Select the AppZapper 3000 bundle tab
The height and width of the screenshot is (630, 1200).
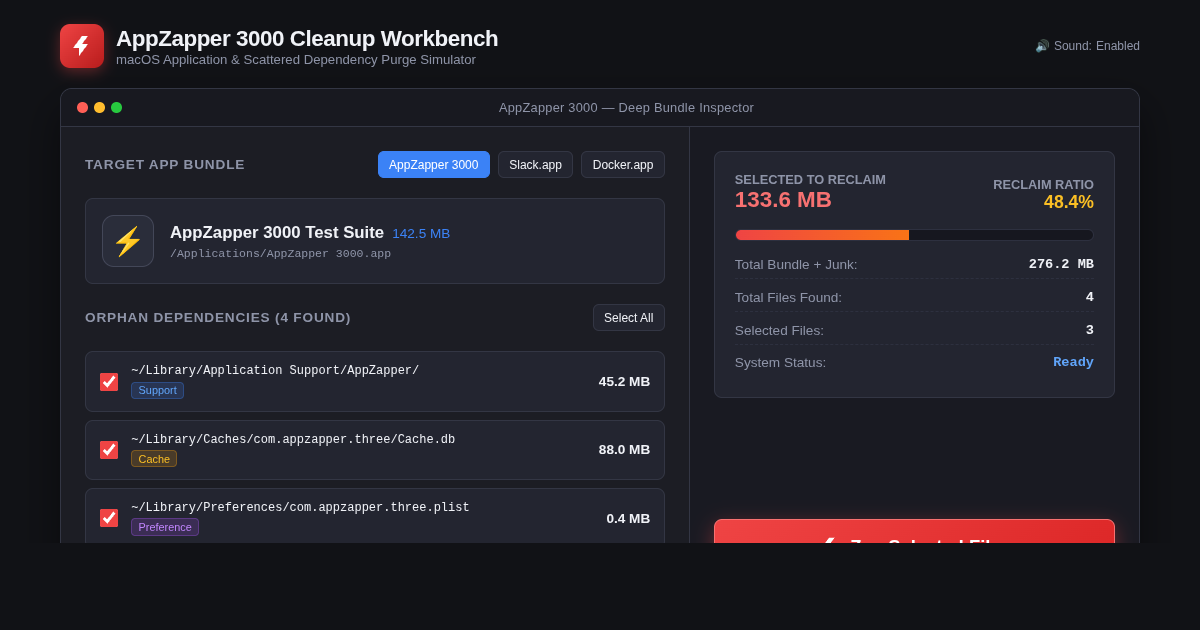tap(434, 165)
